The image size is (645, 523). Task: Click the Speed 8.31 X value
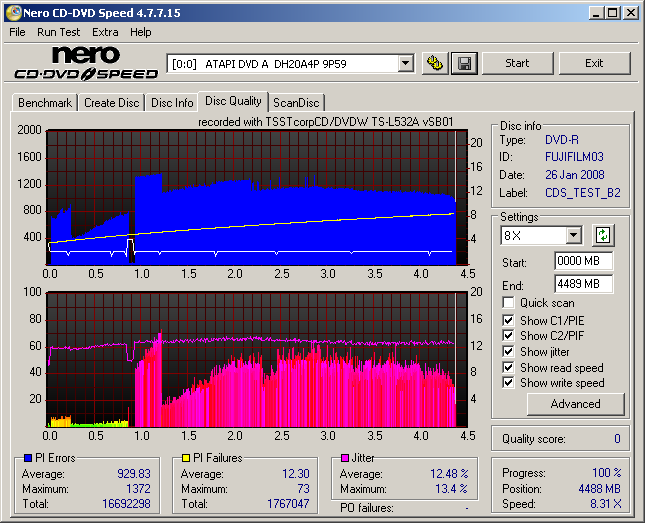tap(606, 504)
